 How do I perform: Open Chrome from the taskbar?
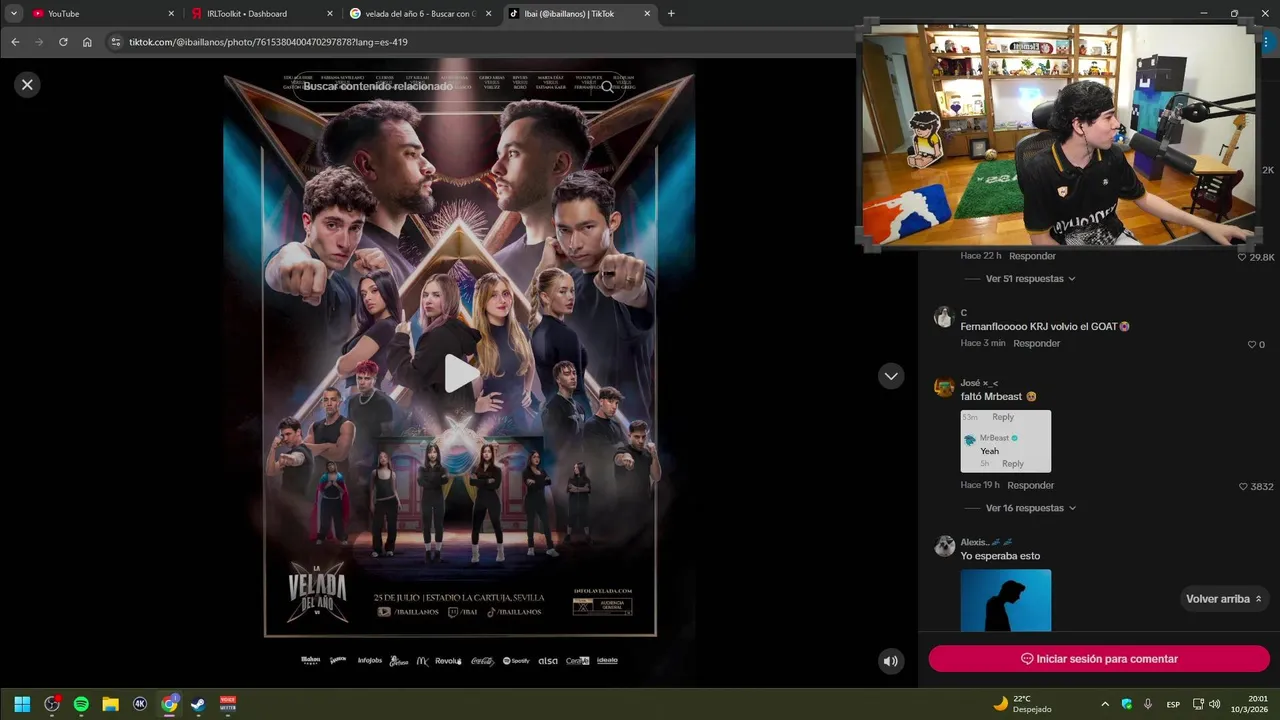[x=169, y=704]
